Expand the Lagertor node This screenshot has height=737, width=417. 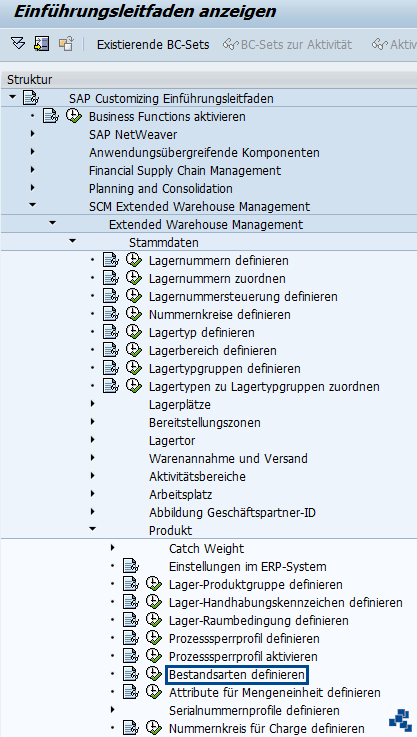(x=93, y=440)
